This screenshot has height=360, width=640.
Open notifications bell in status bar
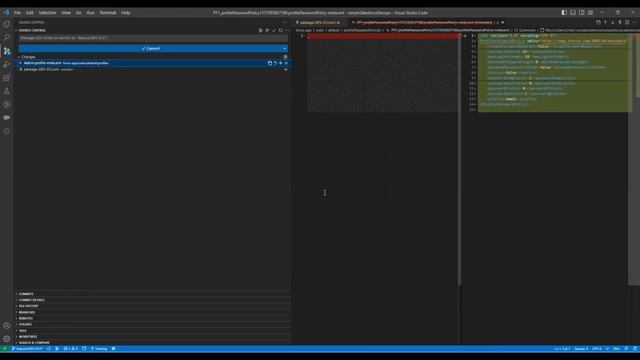635,349
